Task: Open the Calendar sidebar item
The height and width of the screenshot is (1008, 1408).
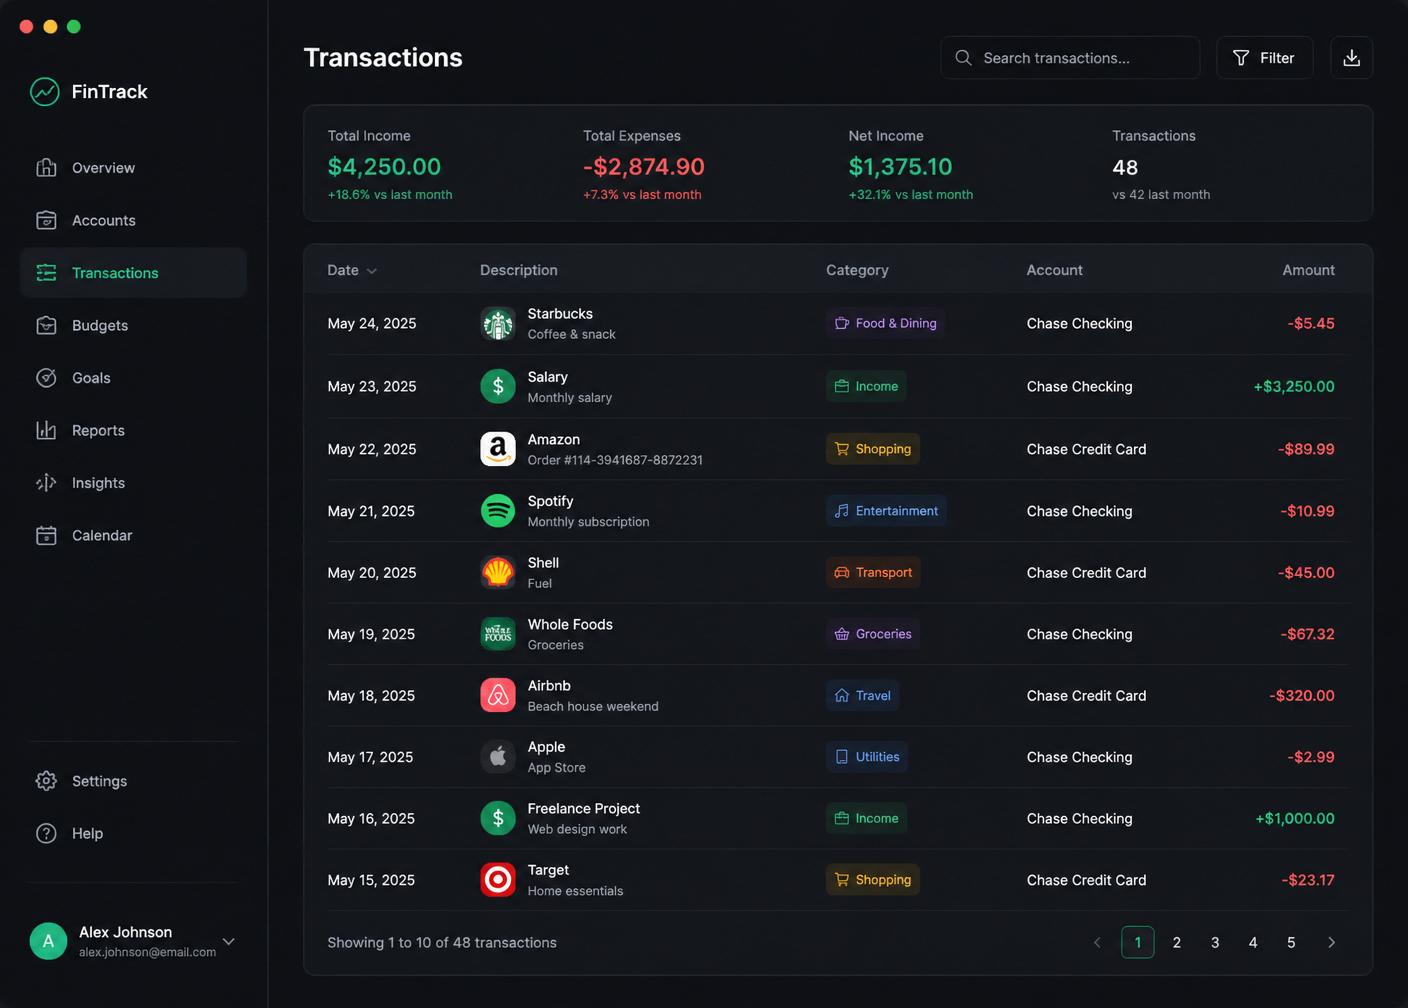Action: click(133, 535)
